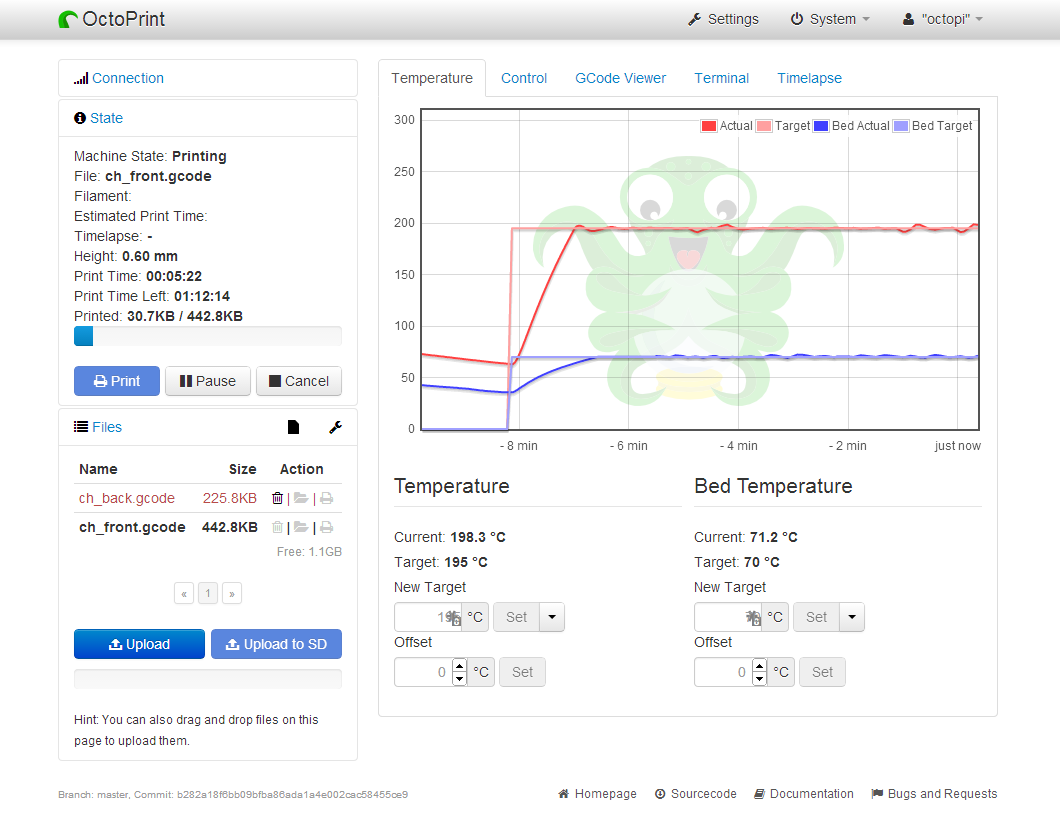
Task: Go to next page of files
Action: click(x=232, y=593)
